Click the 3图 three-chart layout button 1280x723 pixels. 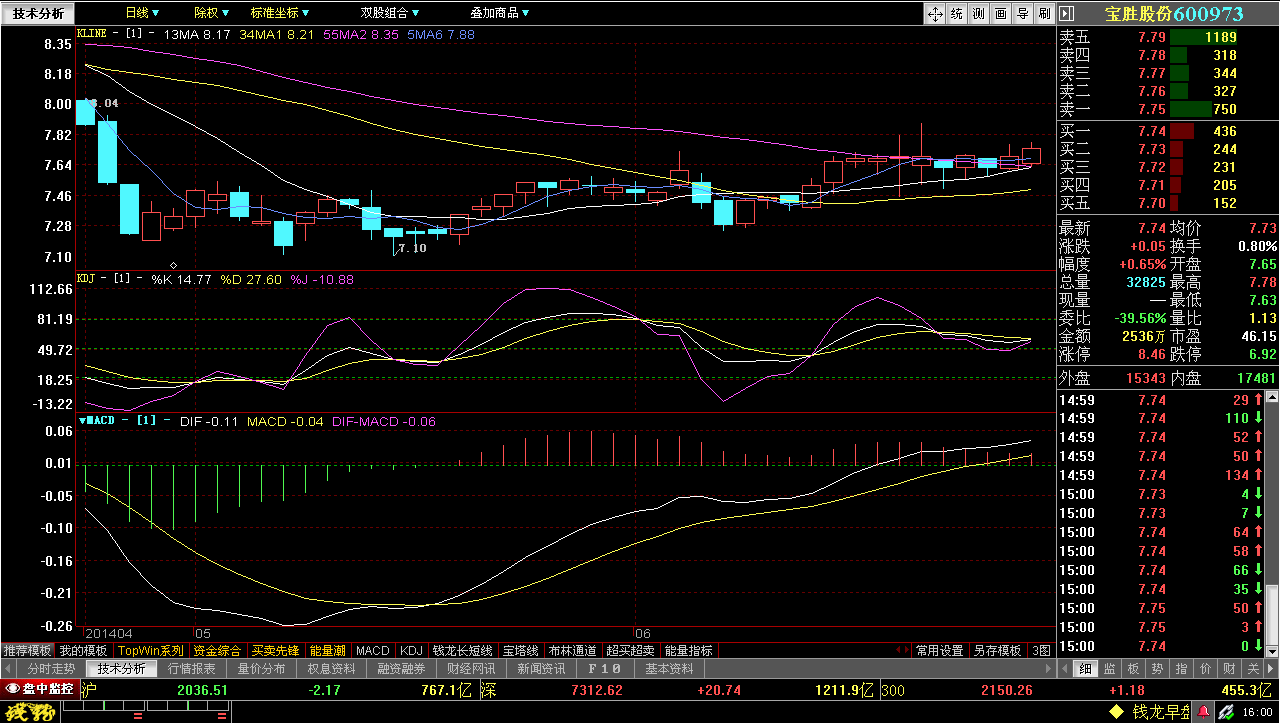click(x=1041, y=650)
